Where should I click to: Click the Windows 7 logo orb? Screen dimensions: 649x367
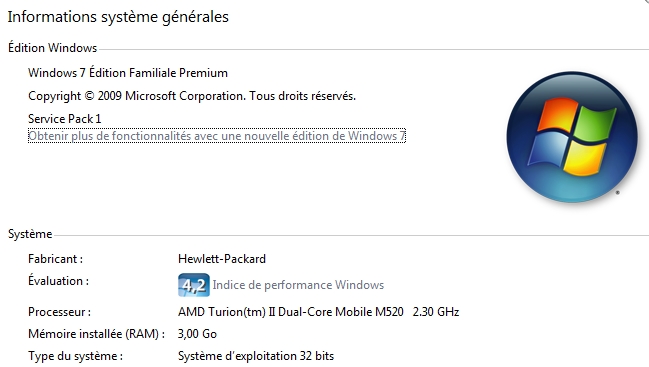click(x=572, y=137)
